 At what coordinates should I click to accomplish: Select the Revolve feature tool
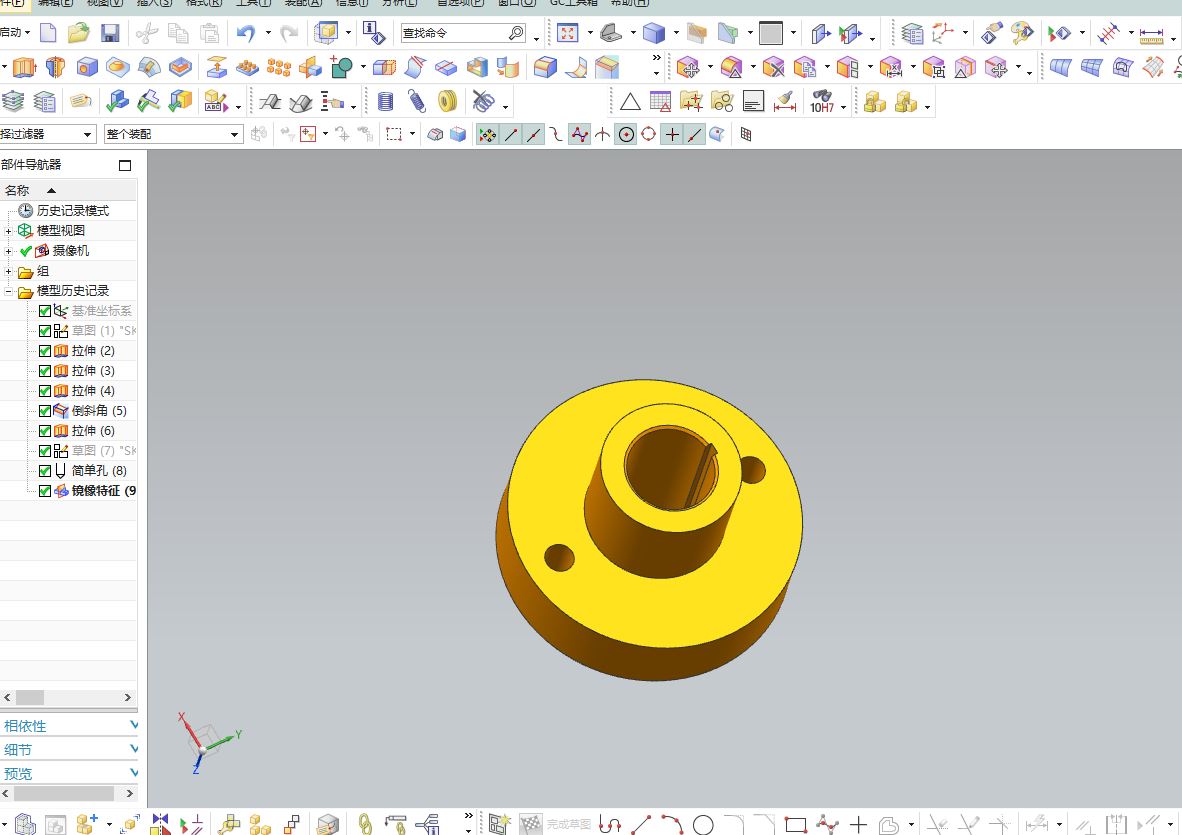(x=56, y=68)
